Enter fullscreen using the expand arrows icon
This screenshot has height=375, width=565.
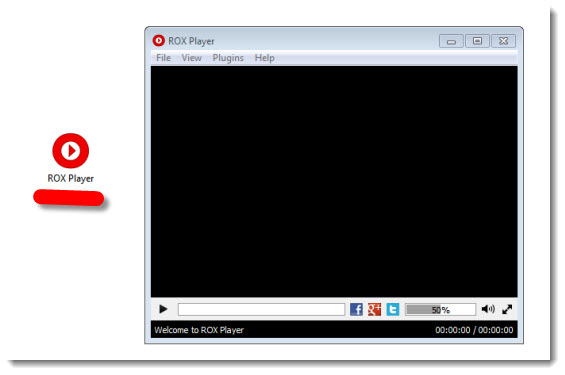[507, 309]
